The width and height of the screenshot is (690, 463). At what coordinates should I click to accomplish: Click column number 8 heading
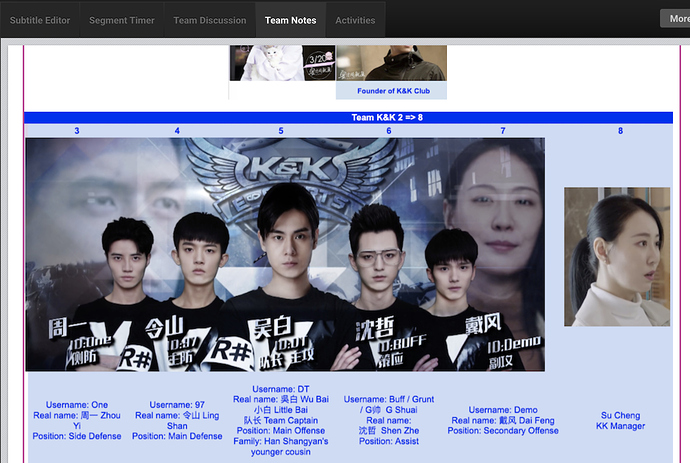(x=620, y=131)
